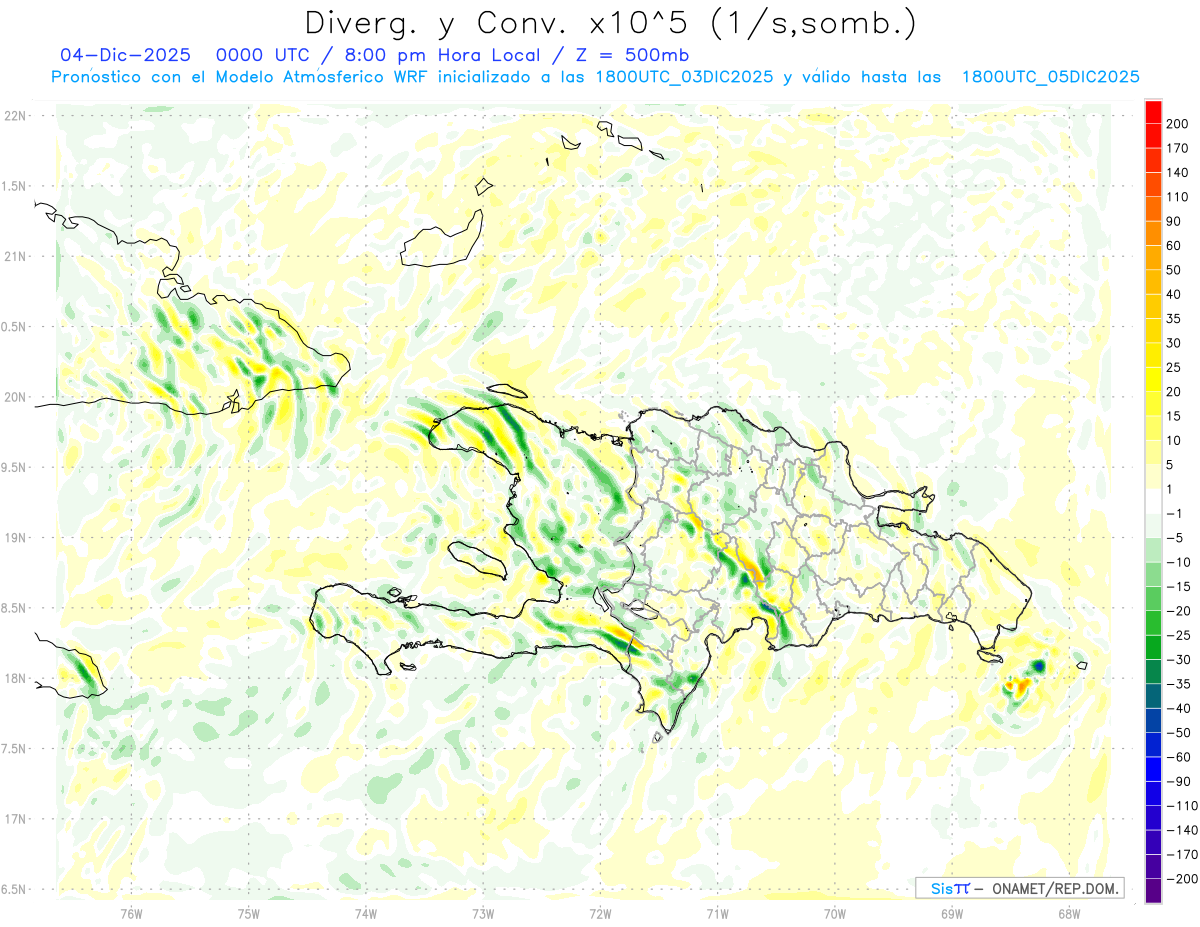Click the '21N' latitude label

(x=15, y=256)
